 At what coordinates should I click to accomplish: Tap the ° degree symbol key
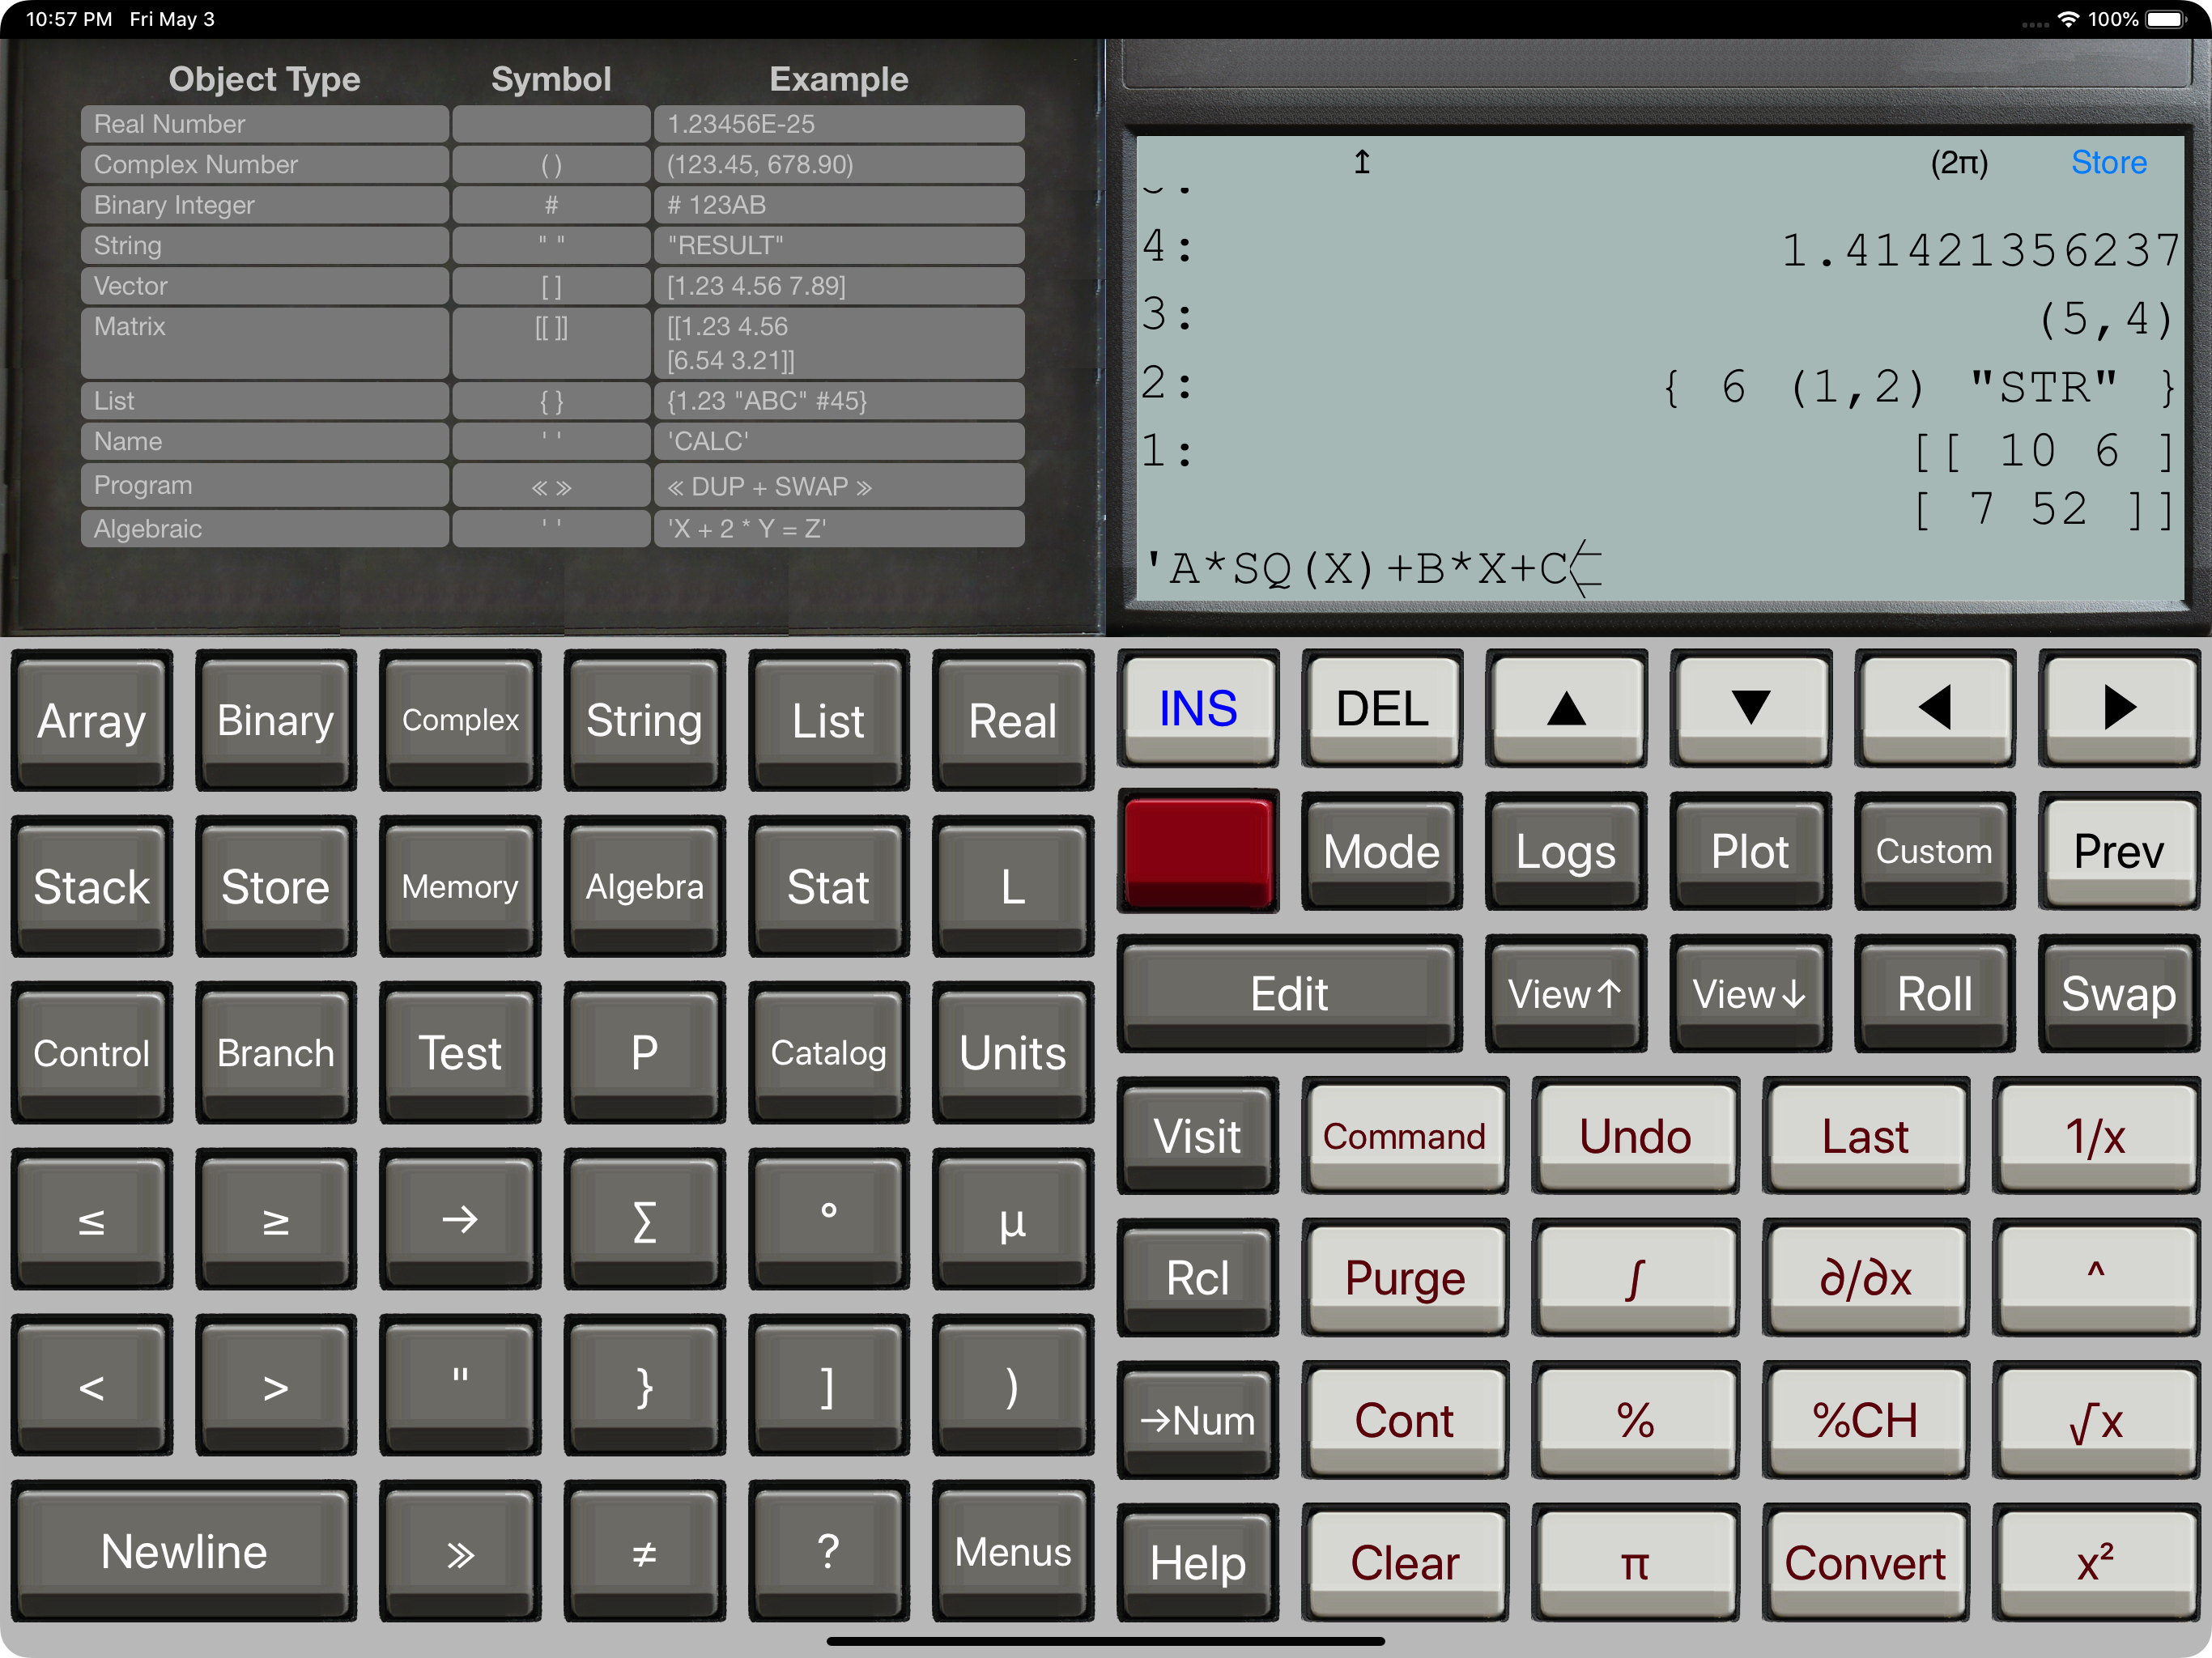(x=829, y=1219)
